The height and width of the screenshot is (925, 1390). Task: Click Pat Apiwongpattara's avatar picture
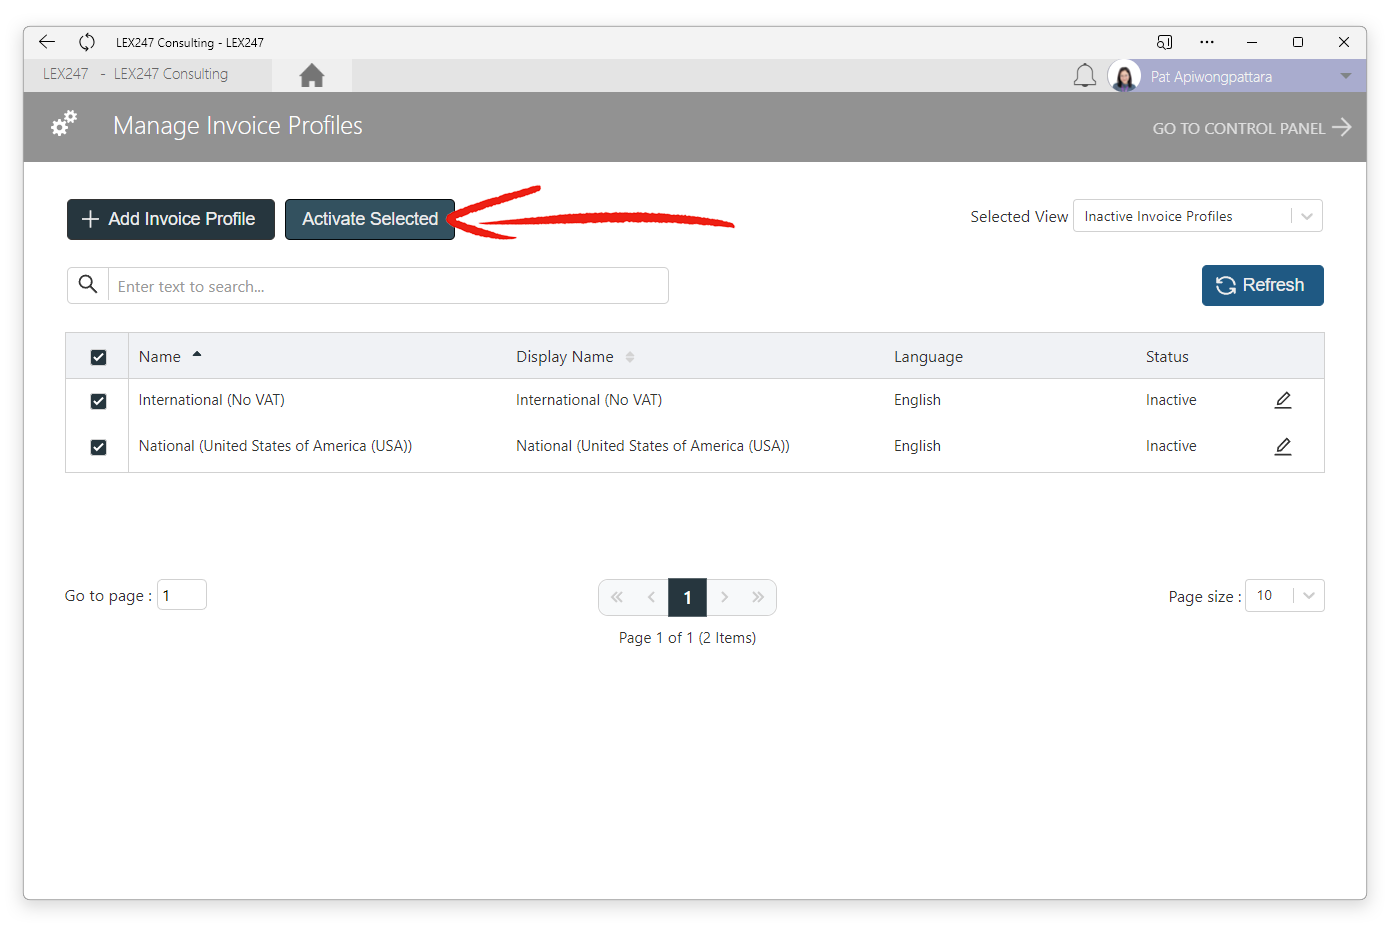[1124, 76]
